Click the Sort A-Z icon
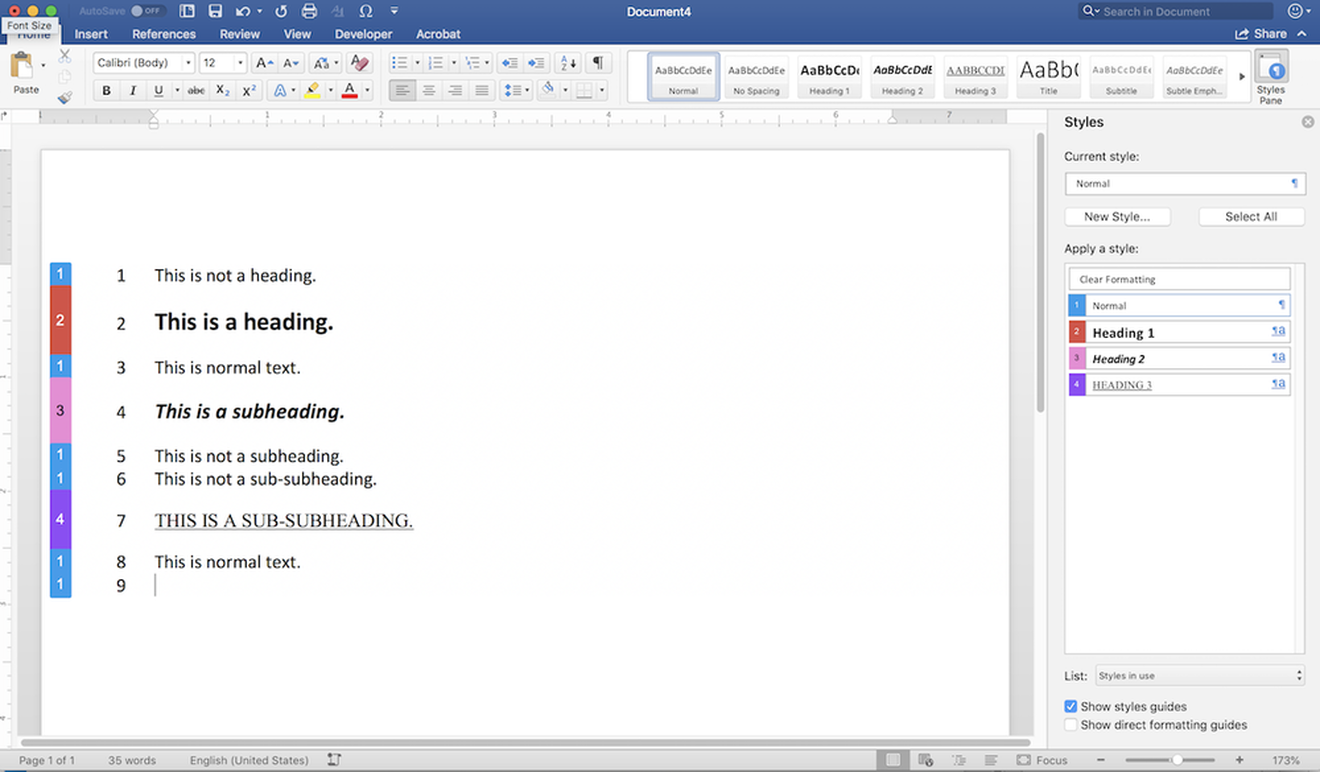This screenshot has height=772, width=1320. click(x=567, y=63)
